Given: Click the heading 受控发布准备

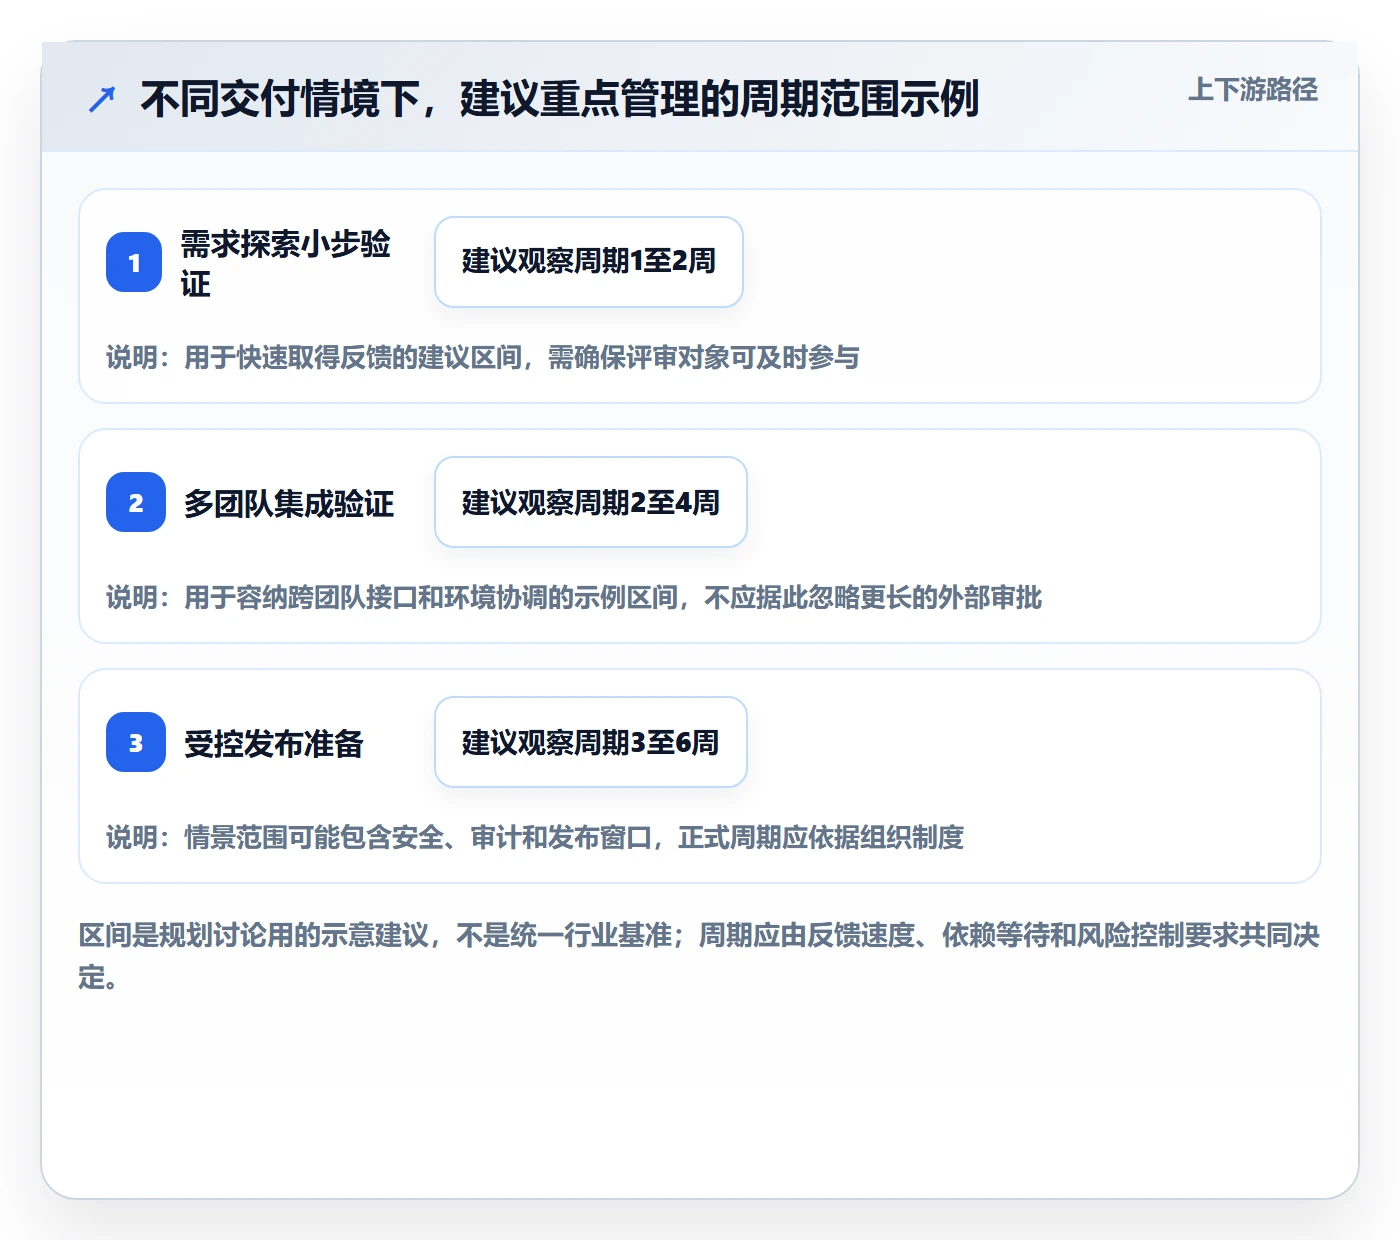Looking at the screenshot, I should coord(274,743).
